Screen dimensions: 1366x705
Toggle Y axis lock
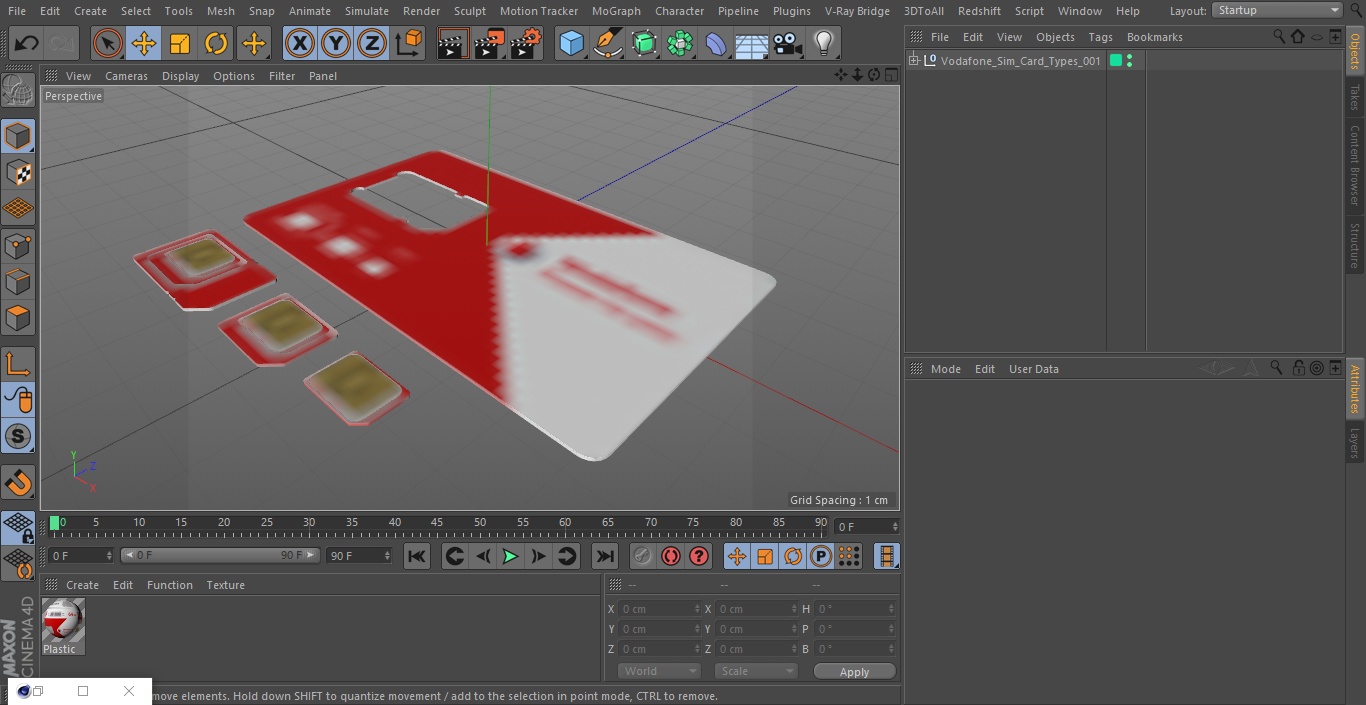click(336, 43)
